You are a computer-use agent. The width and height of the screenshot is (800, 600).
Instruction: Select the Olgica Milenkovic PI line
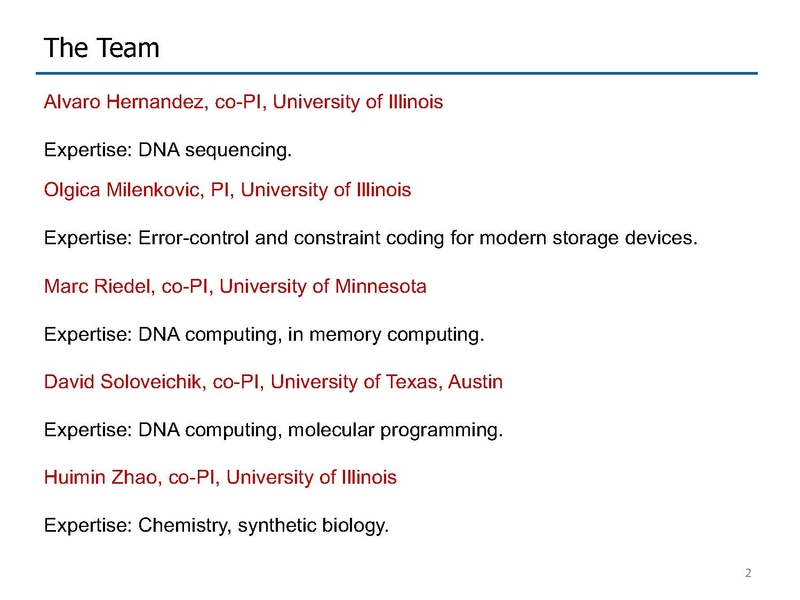[x=228, y=190]
